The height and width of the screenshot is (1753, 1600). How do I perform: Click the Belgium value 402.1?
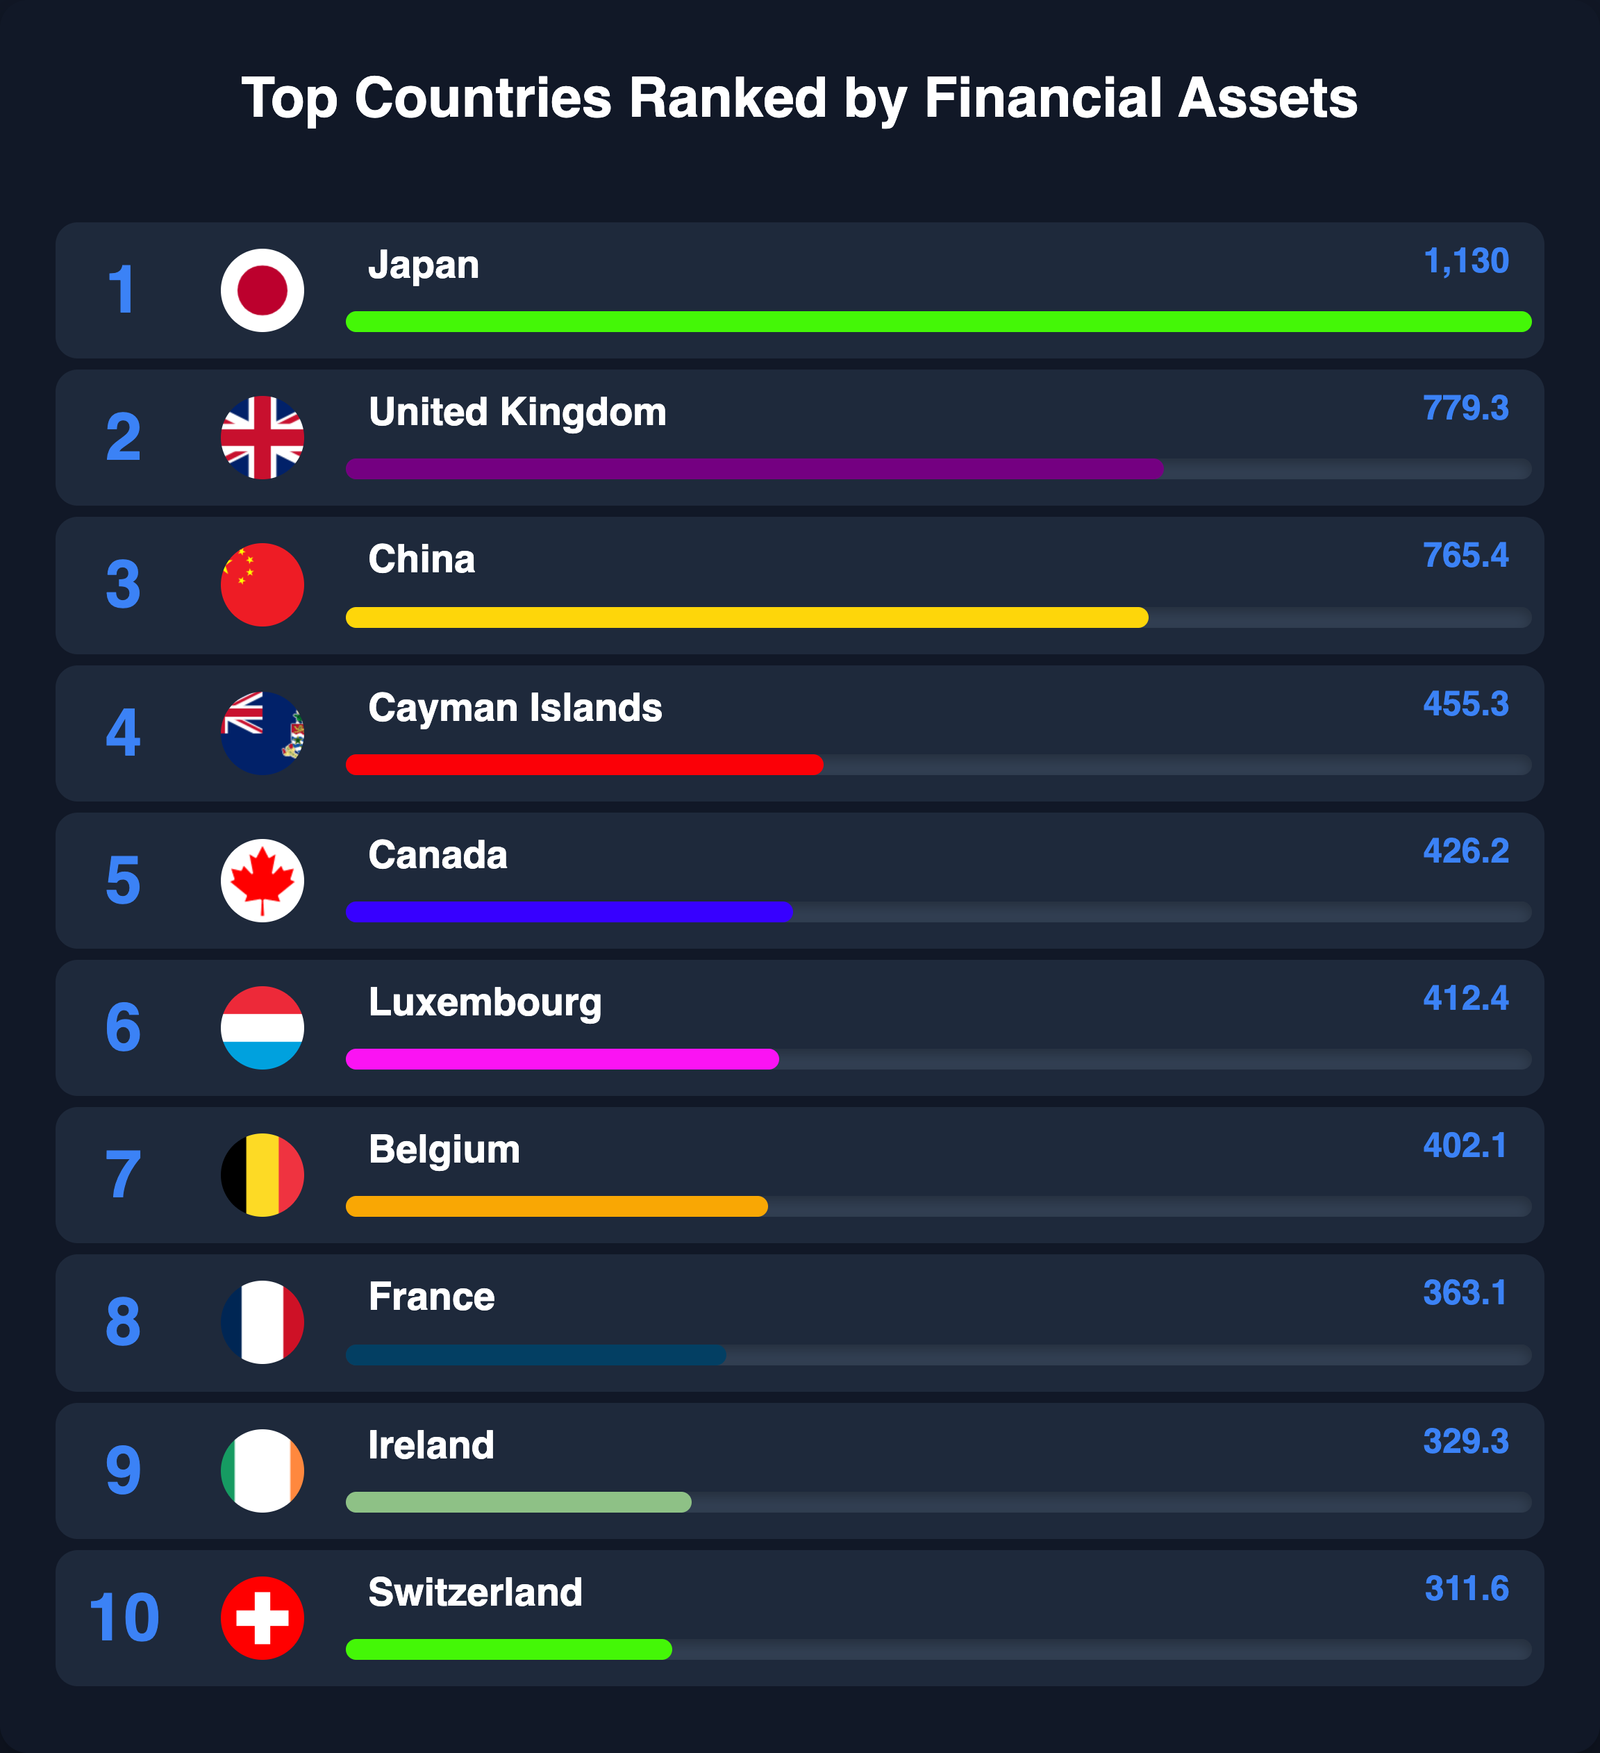click(x=1464, y=1145)
